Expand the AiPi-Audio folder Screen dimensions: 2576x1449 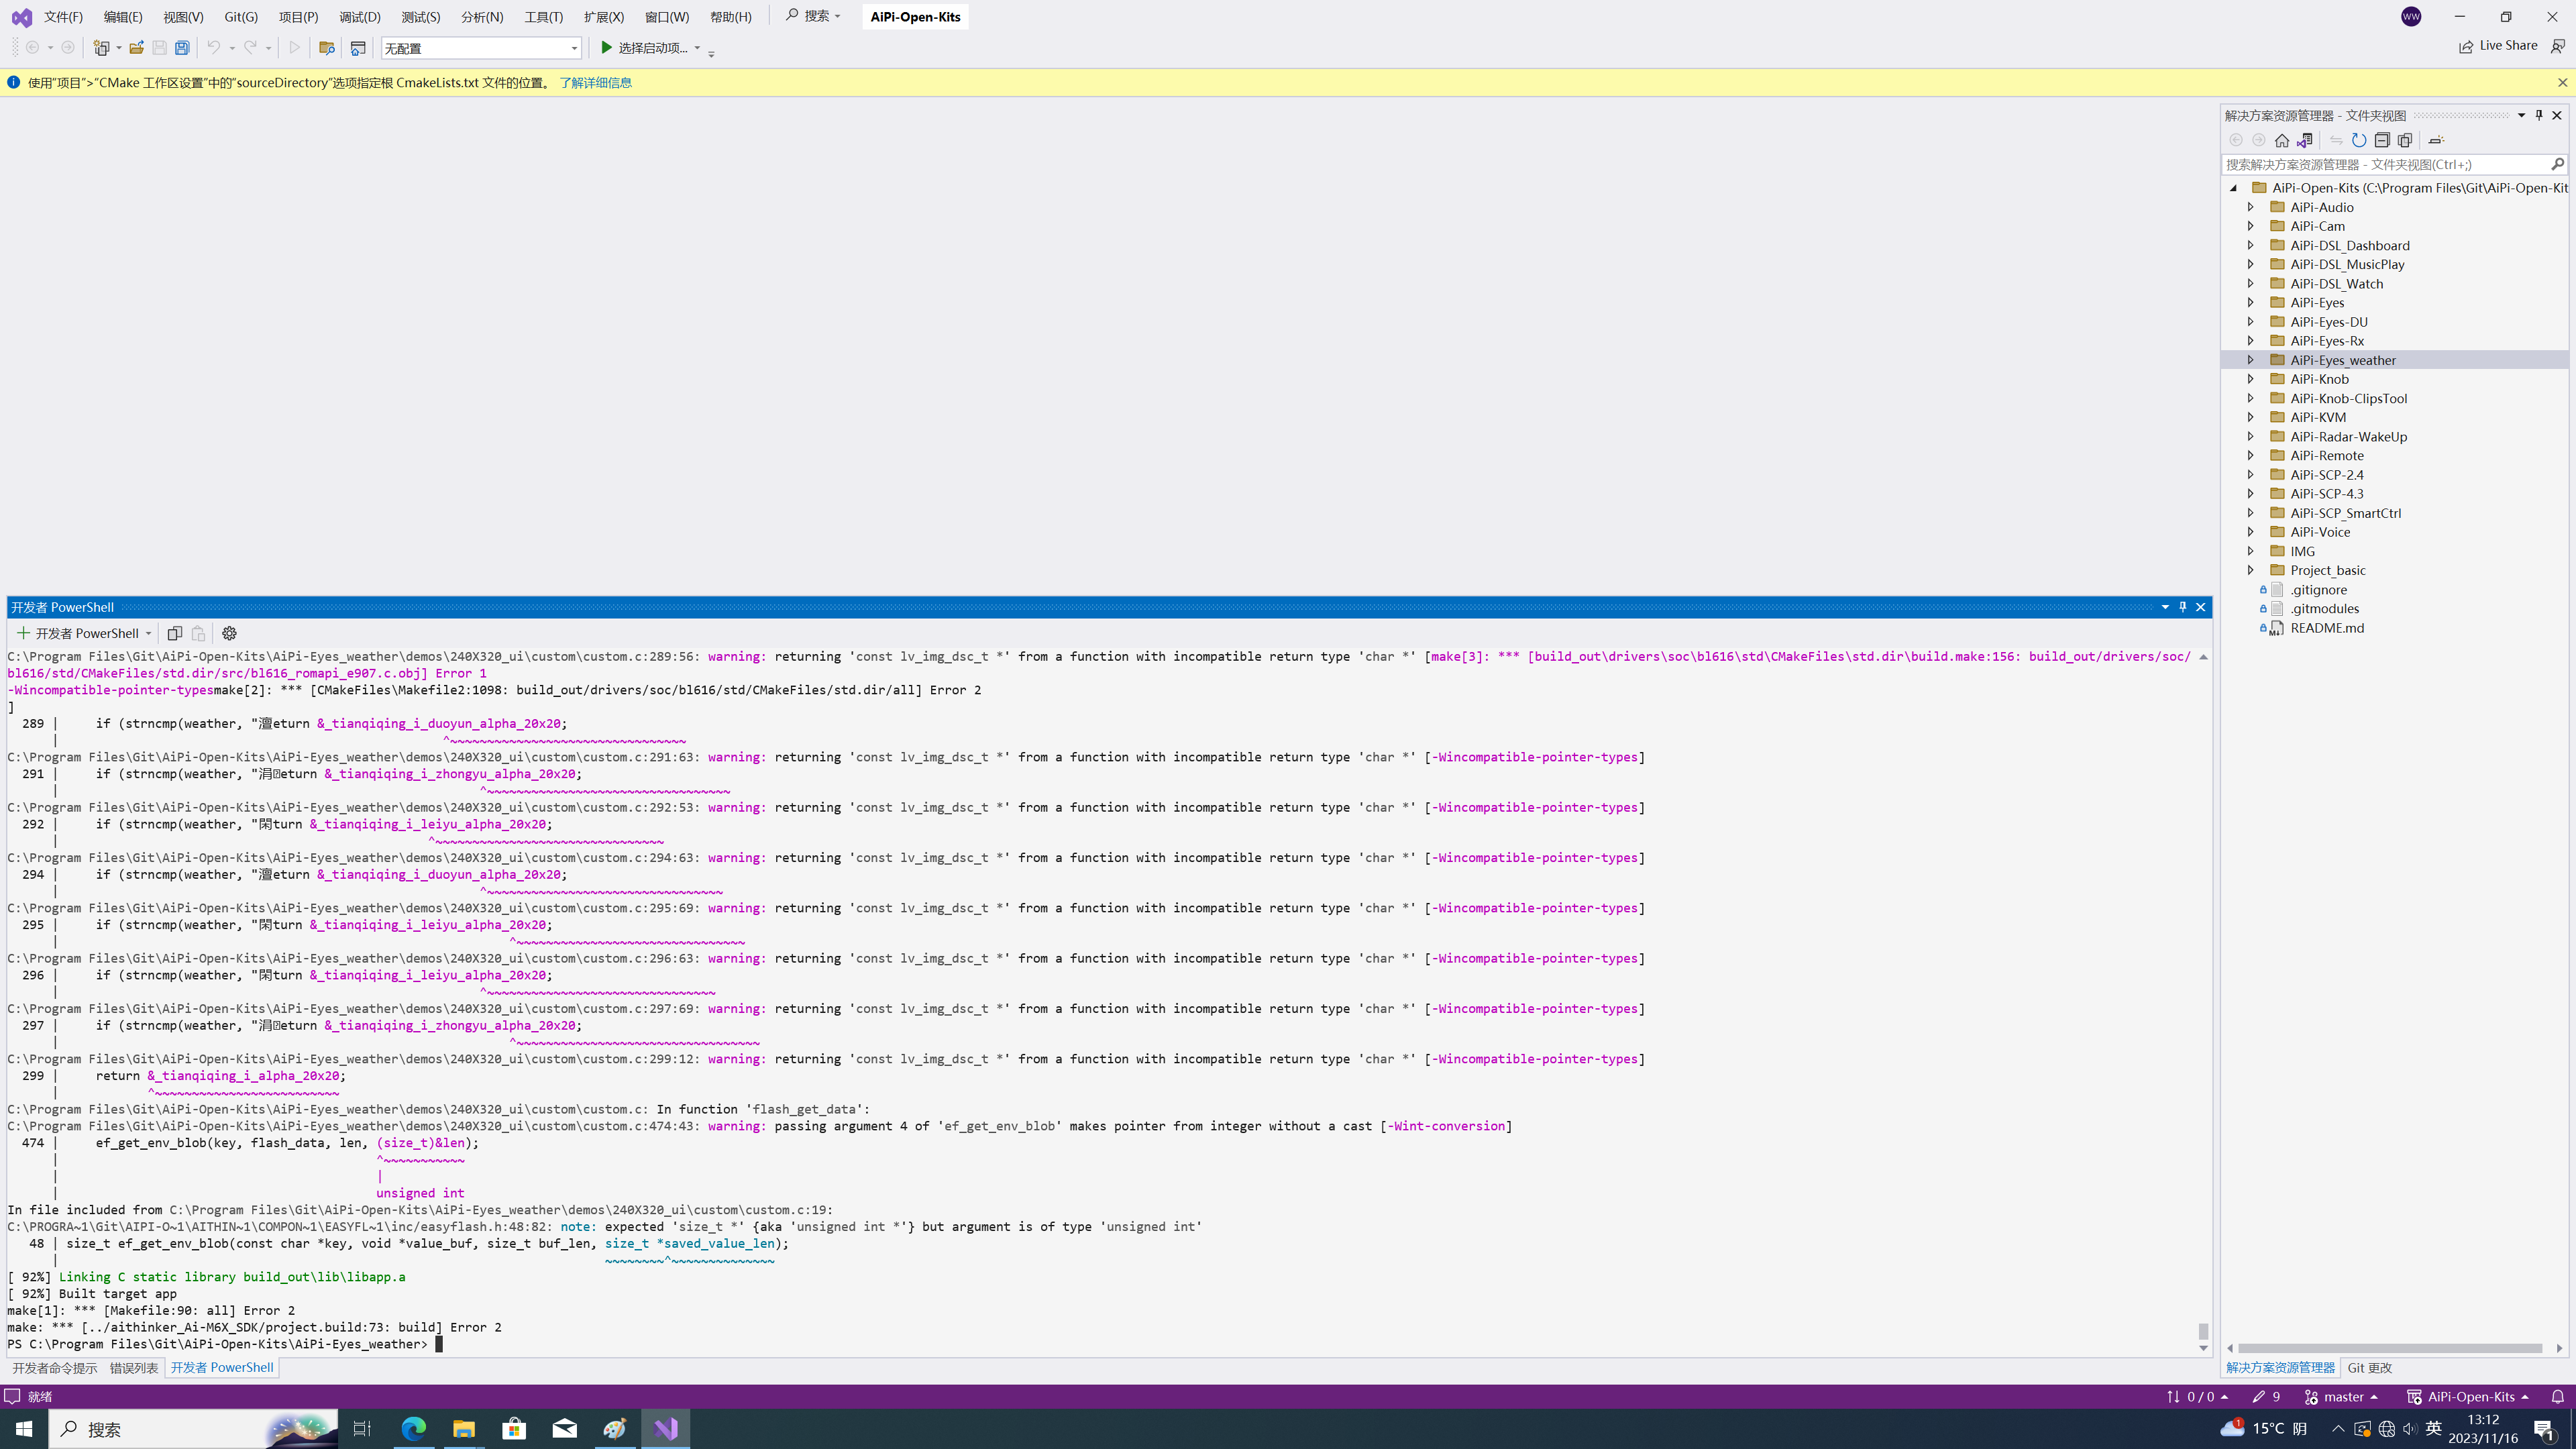tap(2250, 207)
